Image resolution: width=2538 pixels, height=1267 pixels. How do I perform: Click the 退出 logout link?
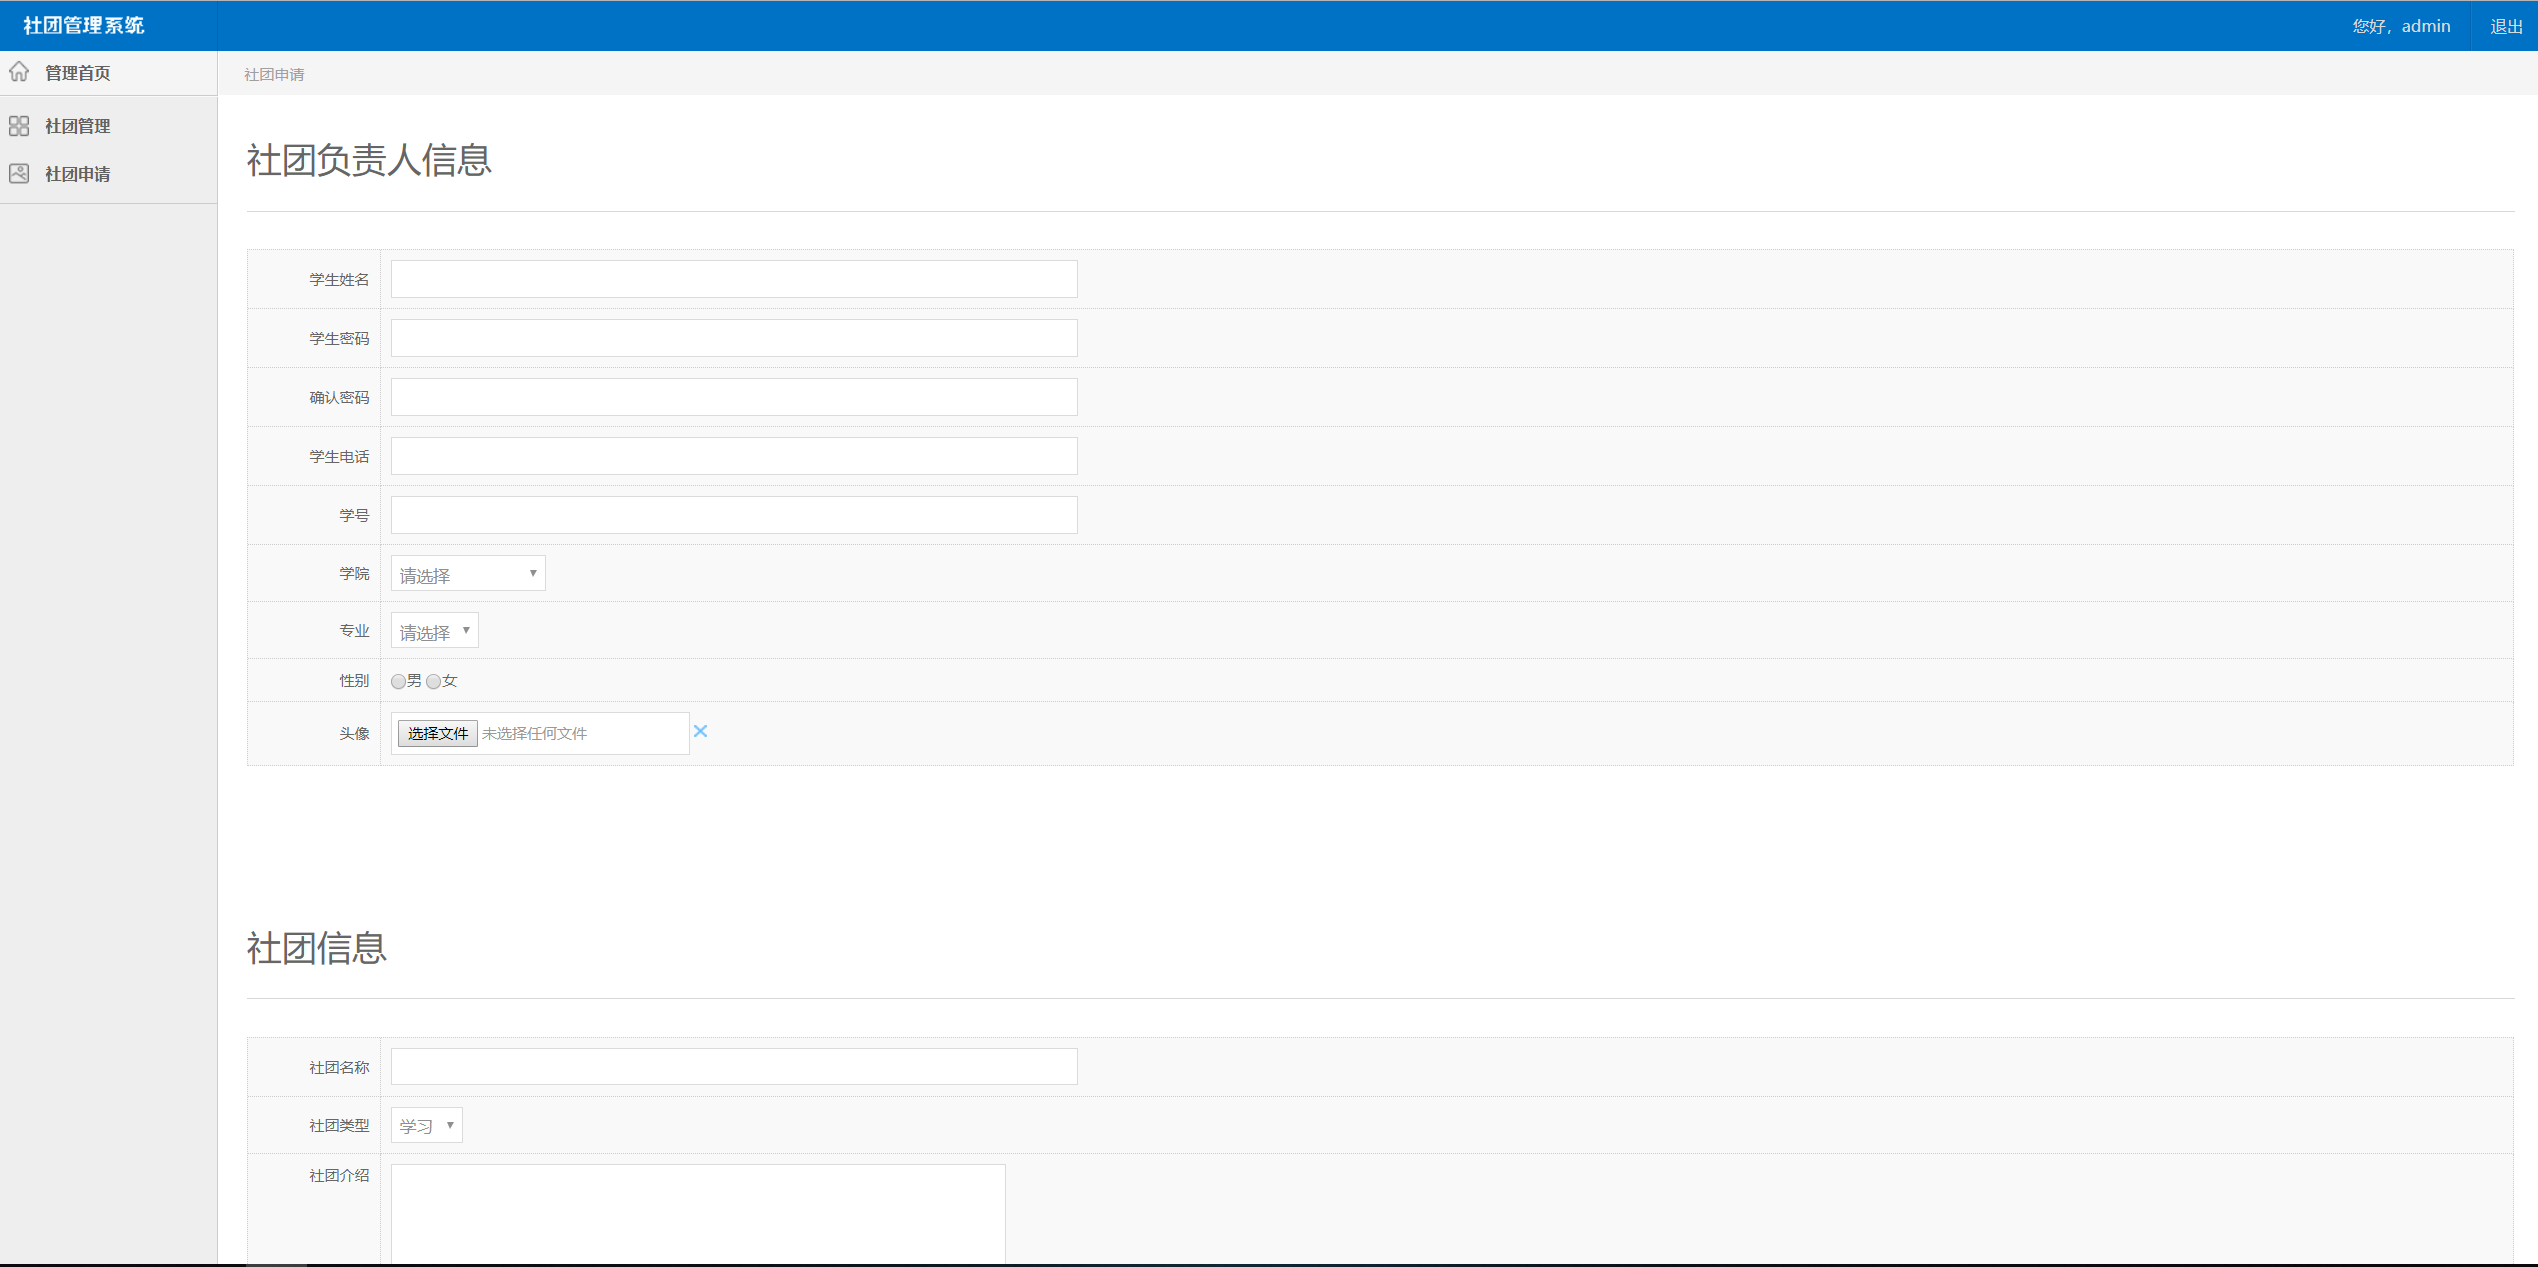(x=2505, y=27)
